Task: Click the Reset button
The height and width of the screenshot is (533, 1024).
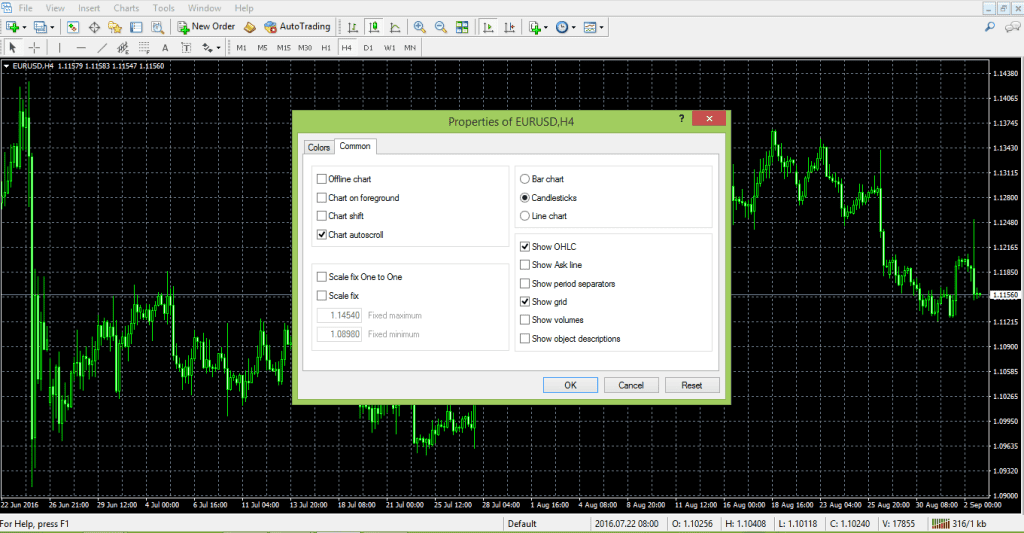Action: (692, 385)
